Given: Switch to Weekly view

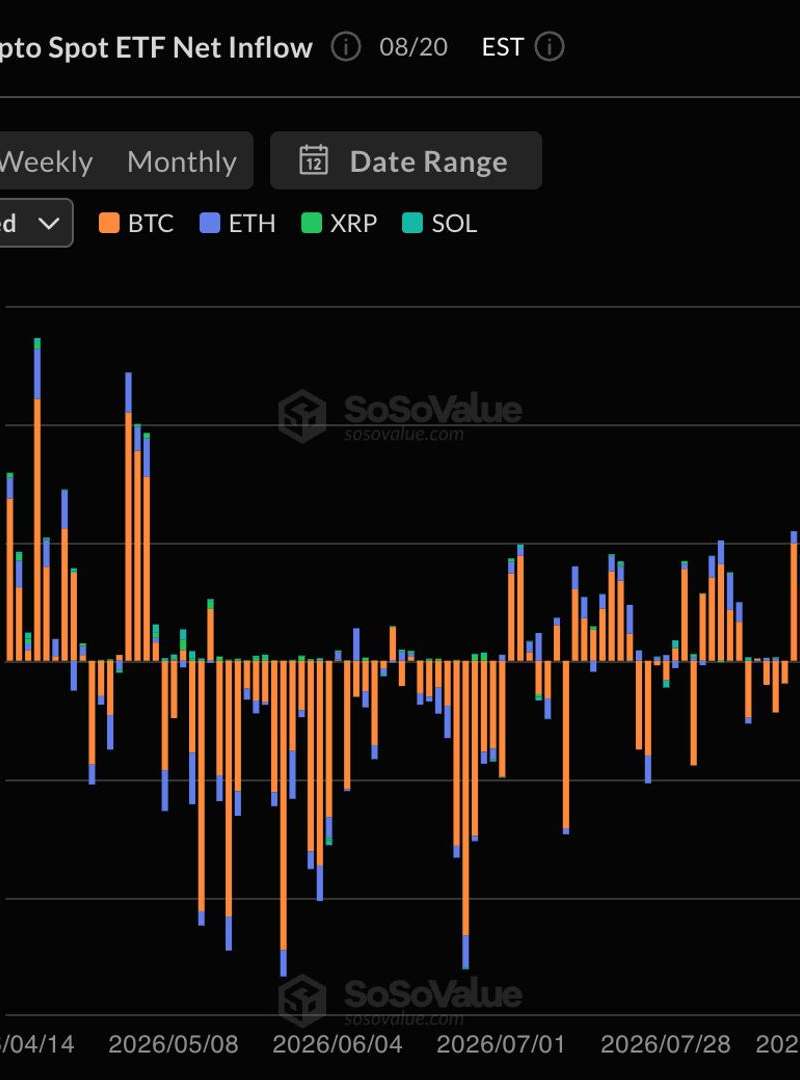Looking at the screenshot, I should pyautogui.click(x=45, y=162).
